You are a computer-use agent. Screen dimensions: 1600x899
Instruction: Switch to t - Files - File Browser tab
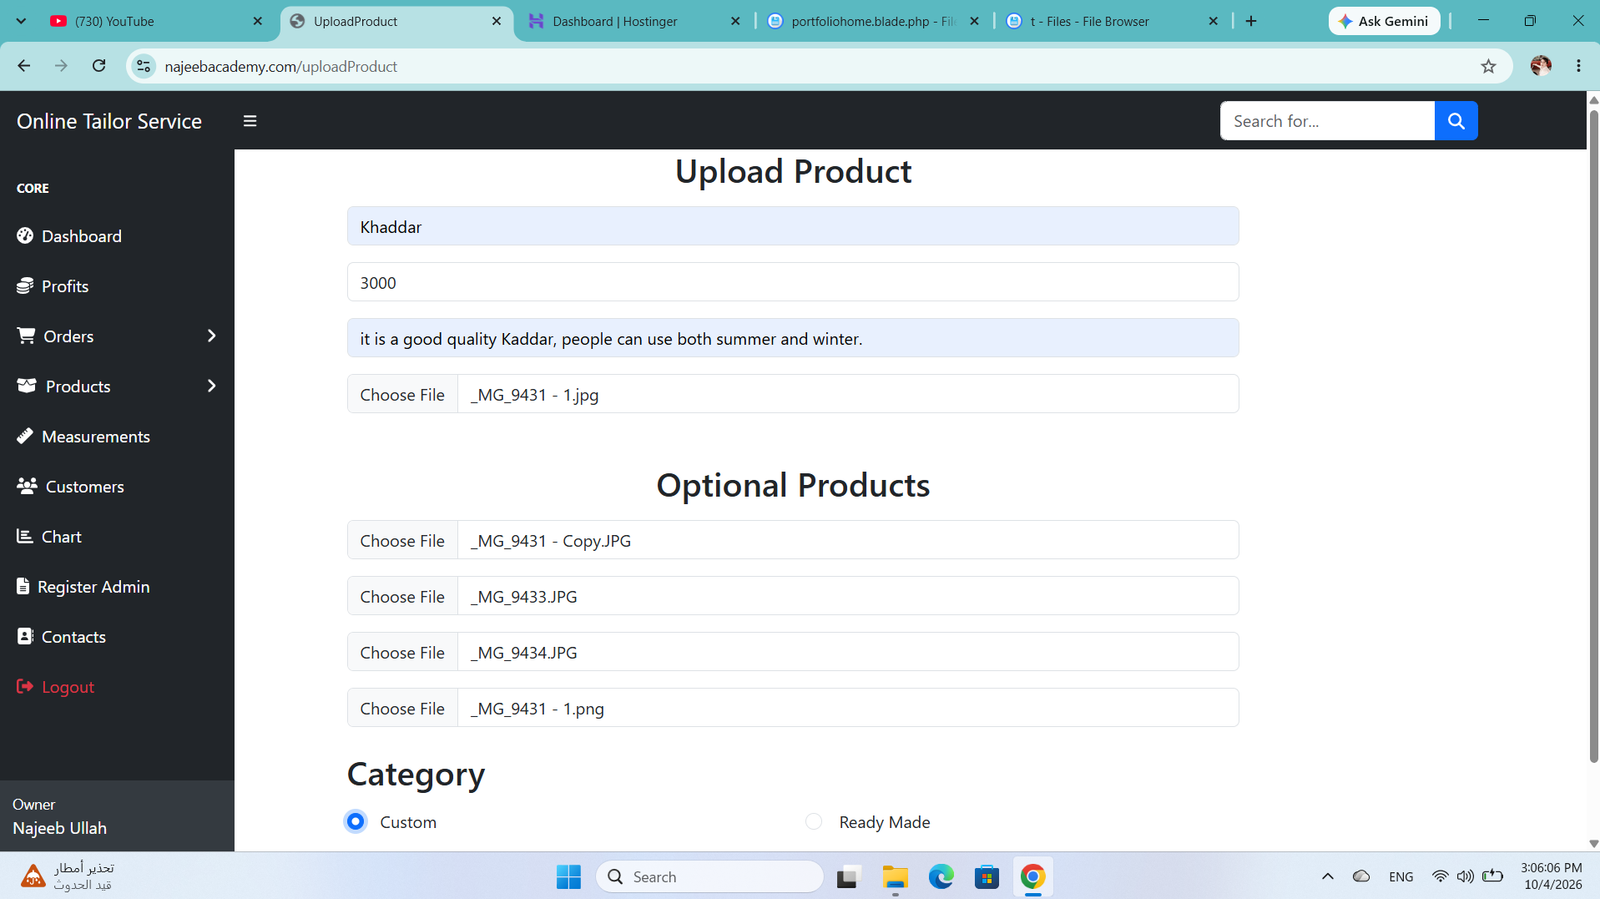[x=1112, y=21]
